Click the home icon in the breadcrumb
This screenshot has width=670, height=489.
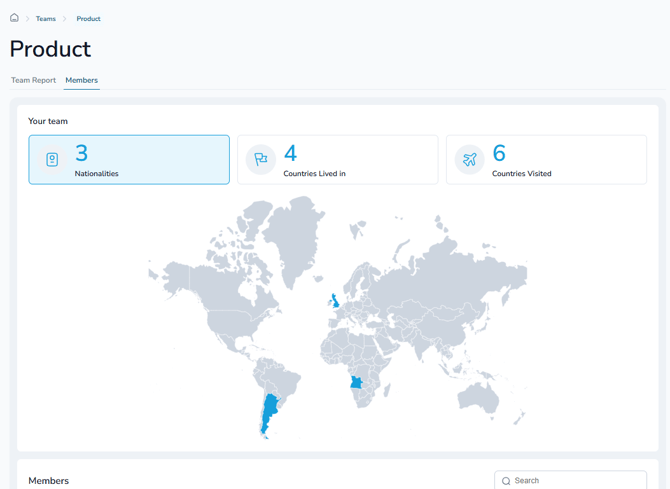tap(14, 18)
